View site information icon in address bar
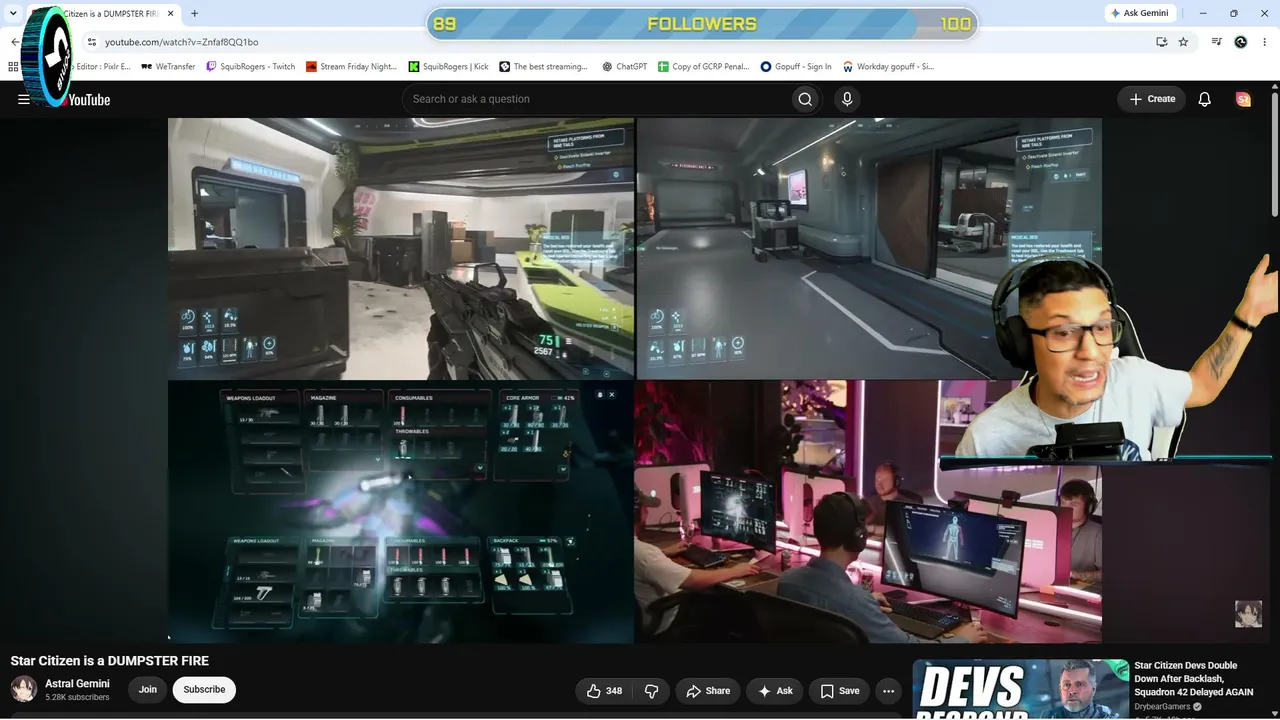Image resolution: width=1280 pixels, height=720 pixels. [x=91, y=42]
